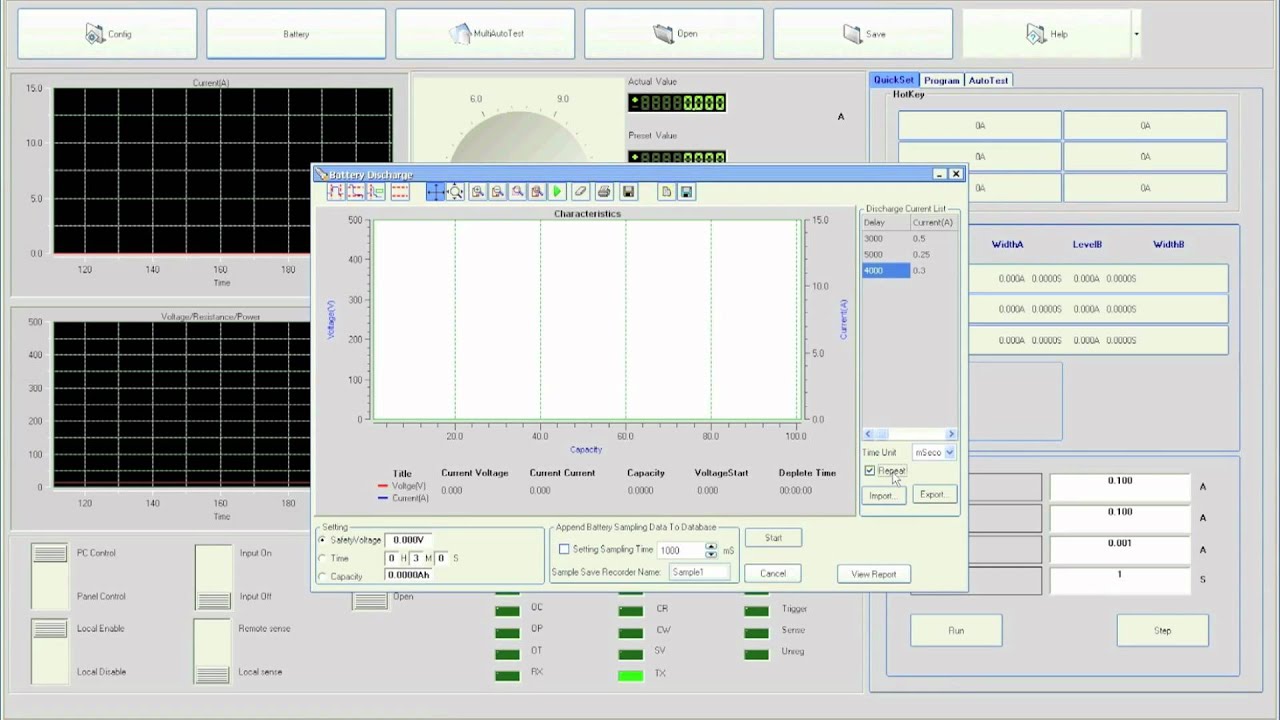The height and width of the screenshot is (720, 1280).
Task: Enable the Repeat checkbox
Action: [x=870, y=471]
